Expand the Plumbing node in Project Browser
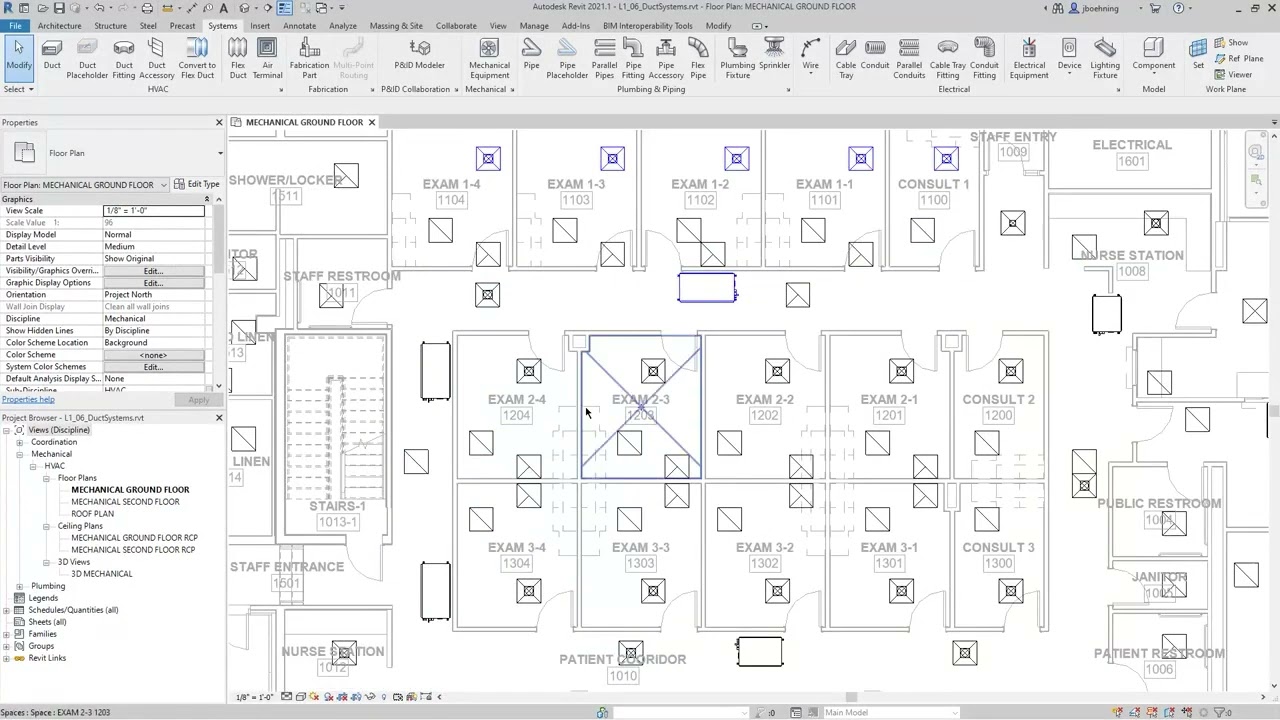The width and height of the screenshot is (1280, 720). 19,586
